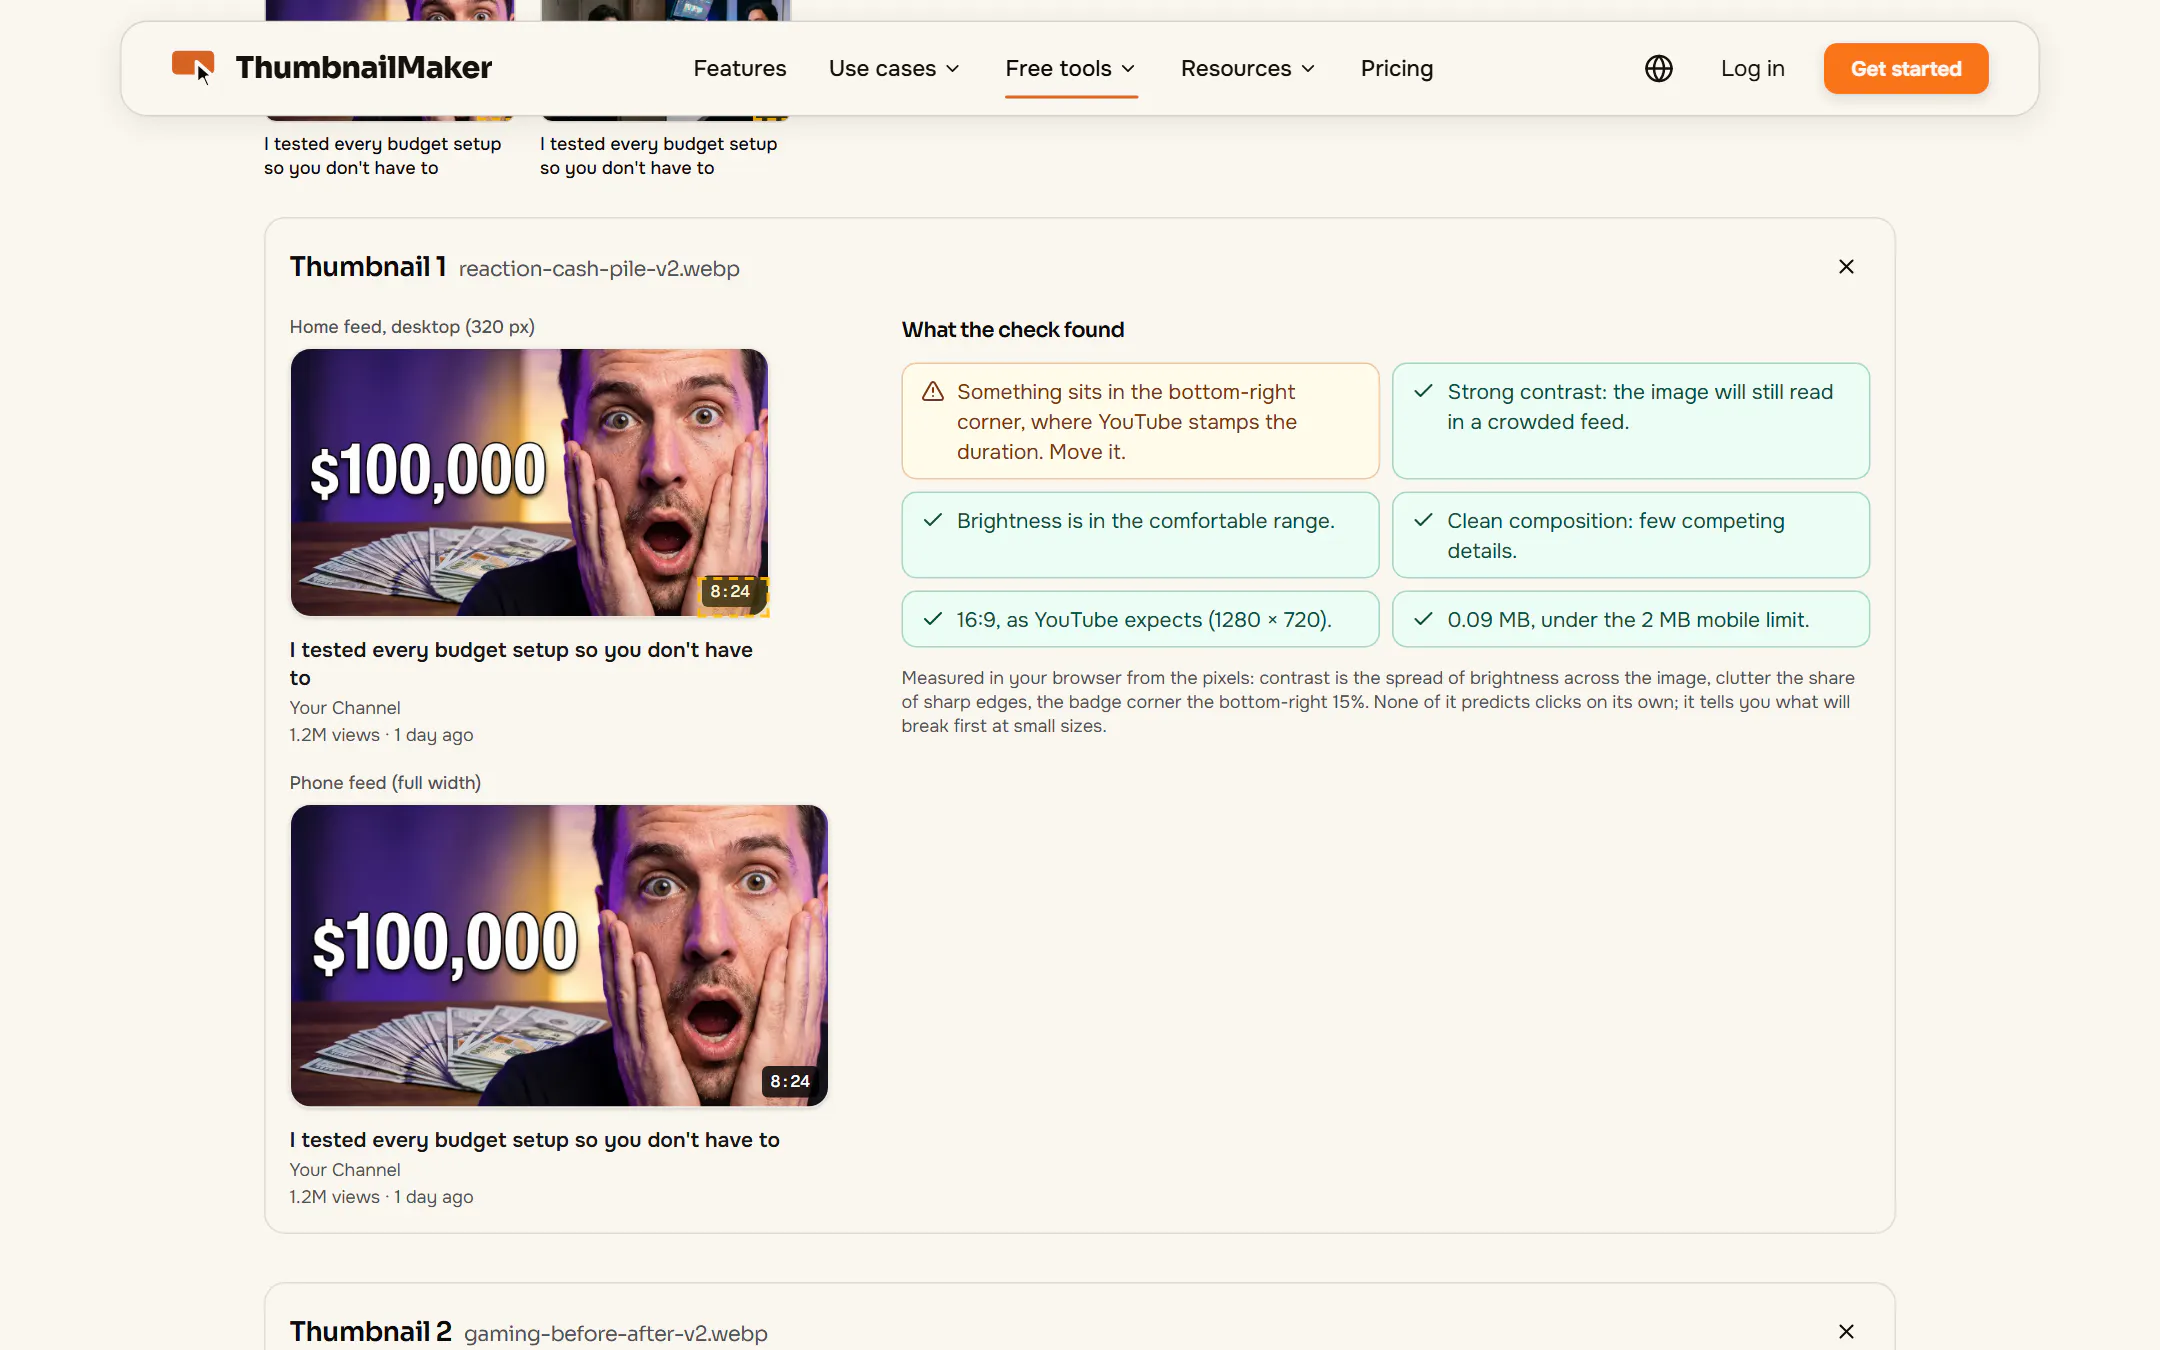
Task: Click the video title under the phone preview
Action: point(535,1139)
